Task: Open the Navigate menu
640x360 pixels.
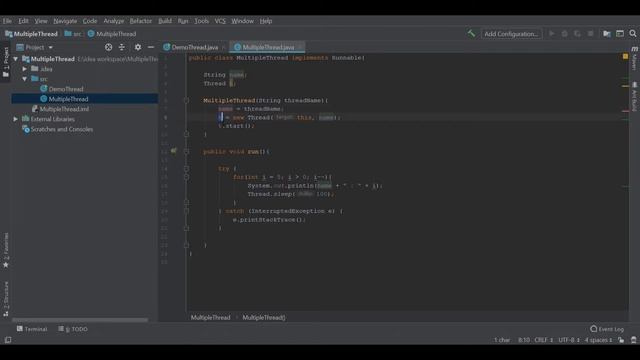Action: [x=65, y=21]
